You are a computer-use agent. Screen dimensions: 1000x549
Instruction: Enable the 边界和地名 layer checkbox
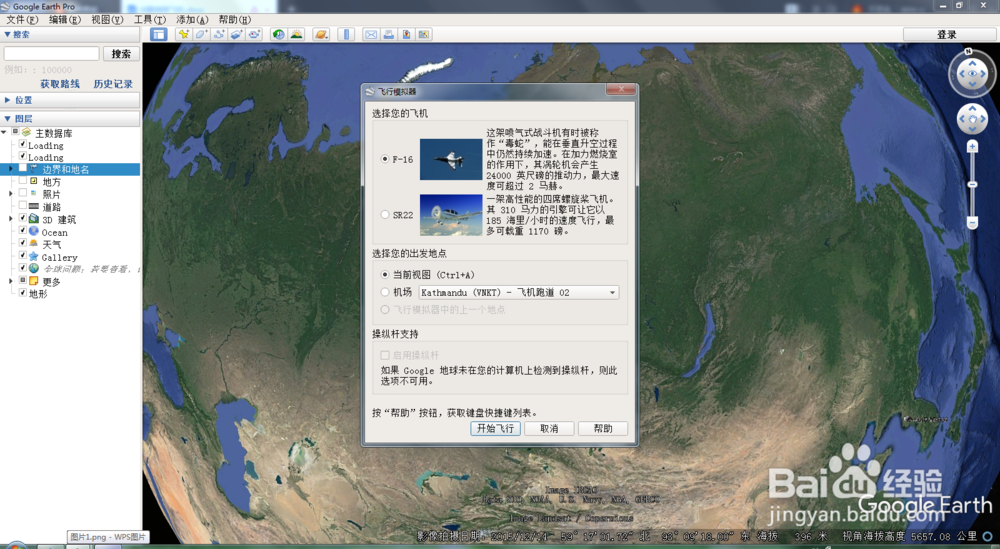23,169
